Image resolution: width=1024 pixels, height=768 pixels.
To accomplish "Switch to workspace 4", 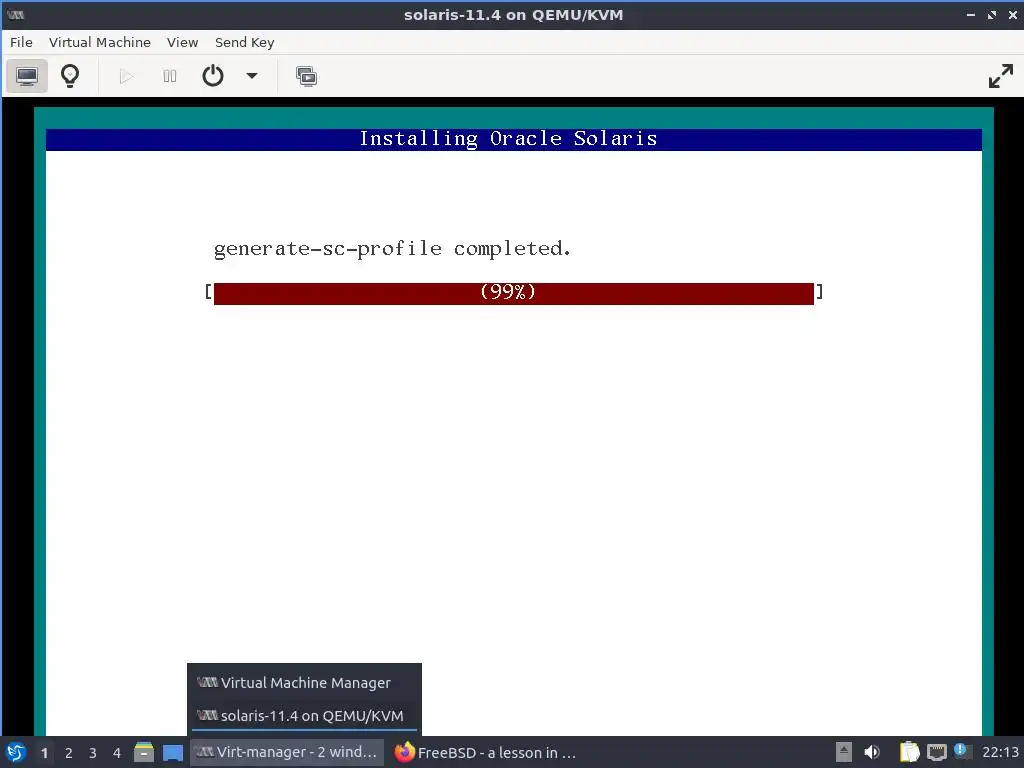I will (x=117, y=753).
